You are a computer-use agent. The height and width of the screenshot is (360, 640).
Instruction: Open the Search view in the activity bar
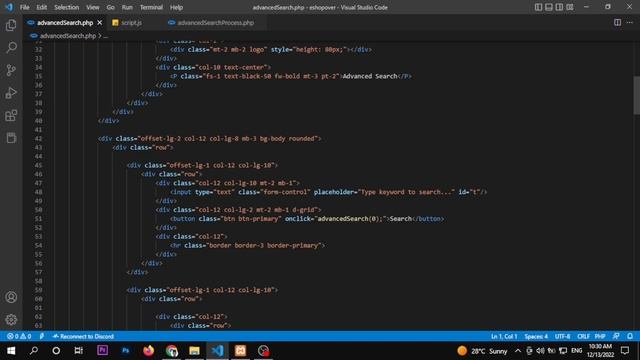[11, 48]
